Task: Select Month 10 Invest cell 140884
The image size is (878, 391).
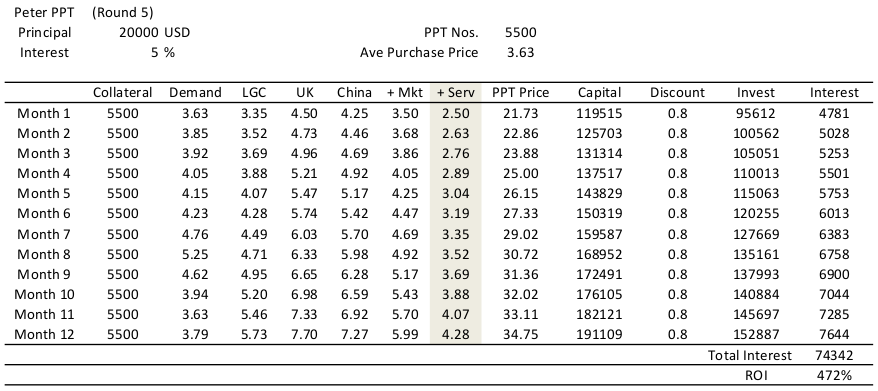Action: click(755, 294)
